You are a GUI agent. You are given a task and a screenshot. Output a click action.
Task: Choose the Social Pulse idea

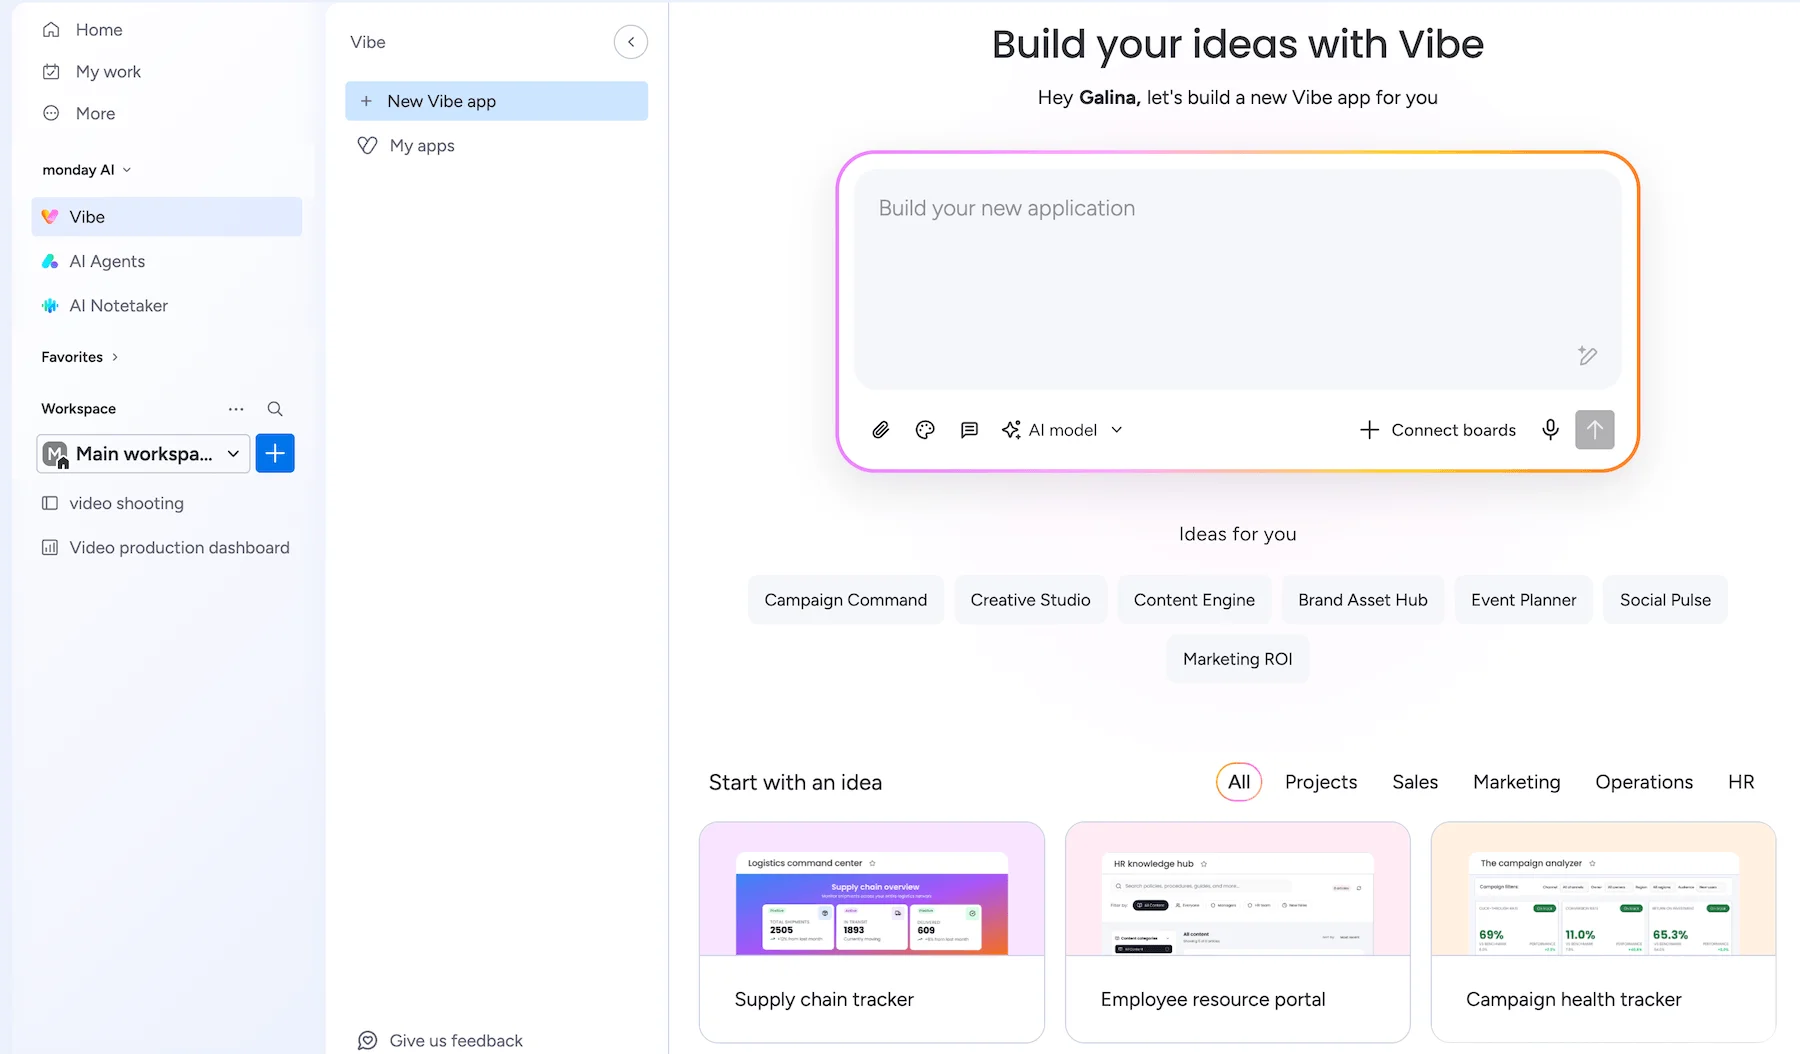click(1665, 600)
